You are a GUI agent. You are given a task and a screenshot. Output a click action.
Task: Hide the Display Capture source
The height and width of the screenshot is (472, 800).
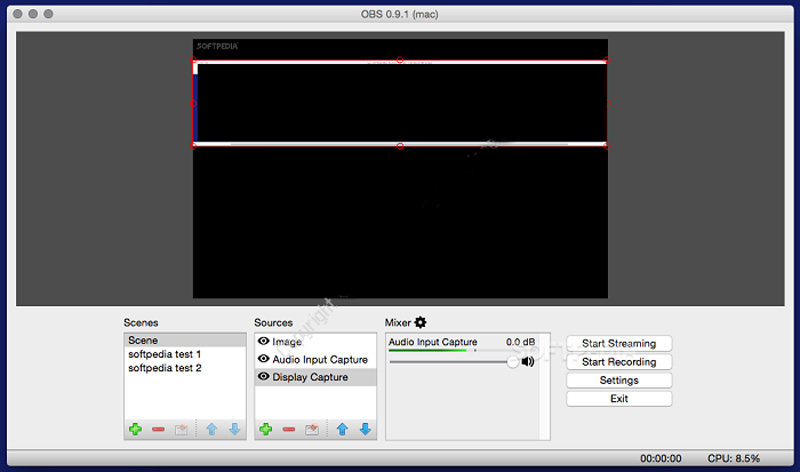click(x=264, y=377)
